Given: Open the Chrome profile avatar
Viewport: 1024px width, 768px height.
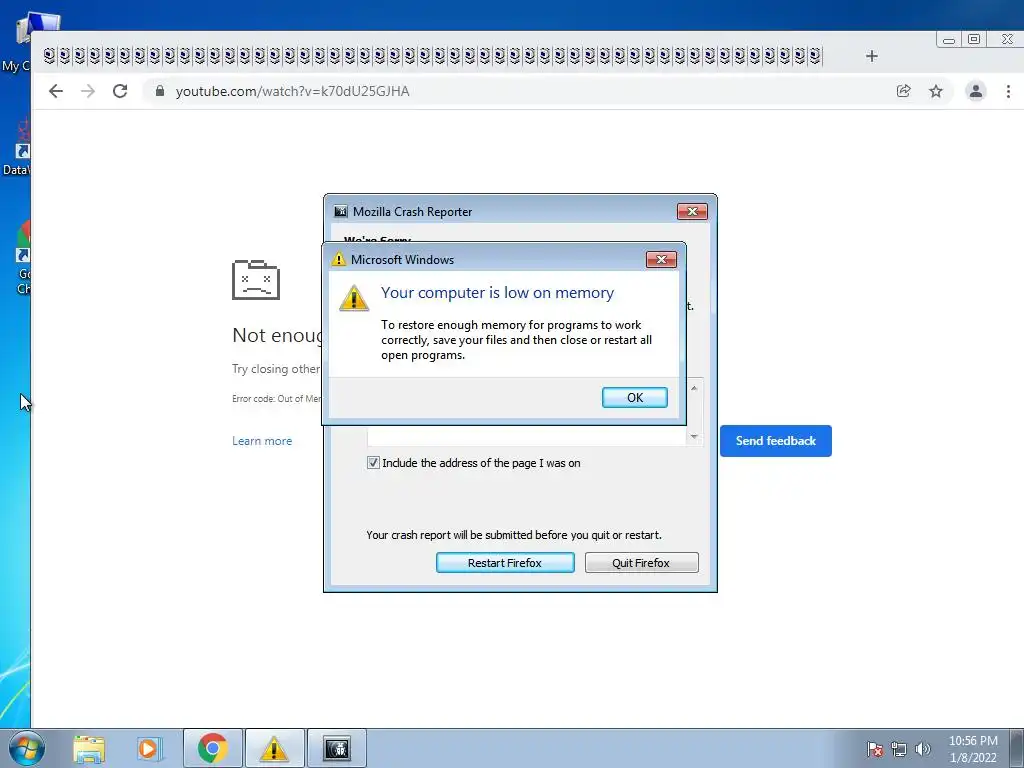Looking at the screenshot, I should tap(976, 91).
